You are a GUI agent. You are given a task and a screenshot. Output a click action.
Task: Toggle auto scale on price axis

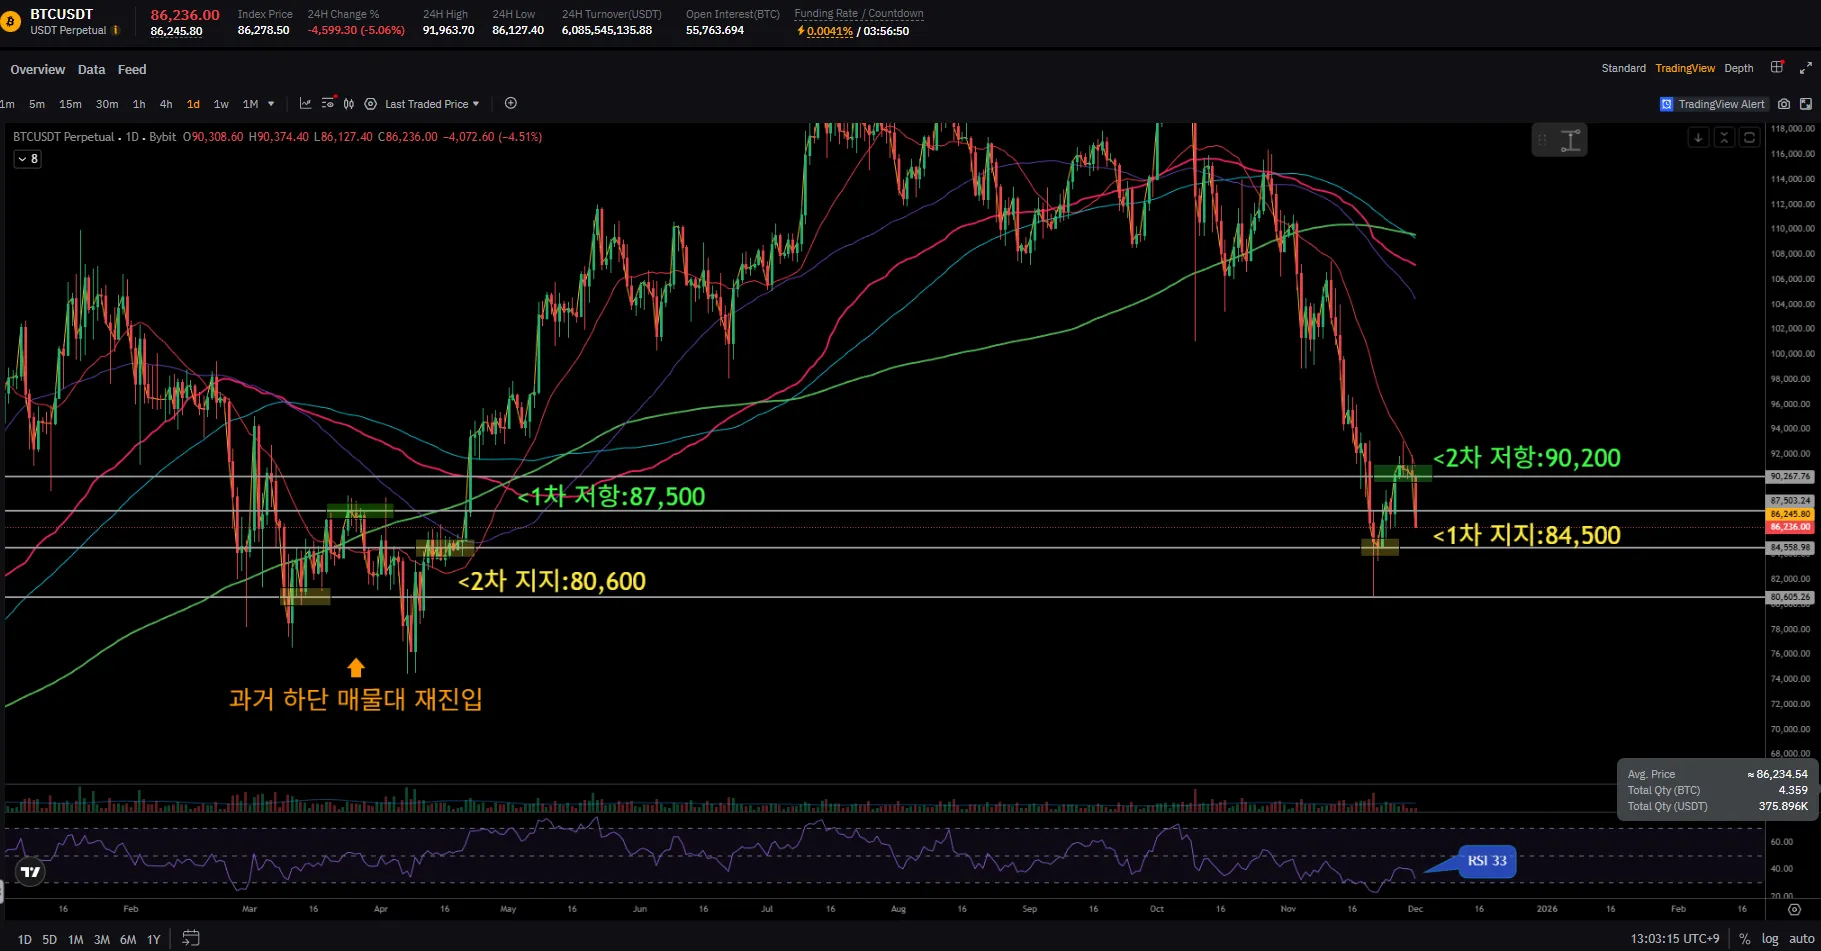1801,938
